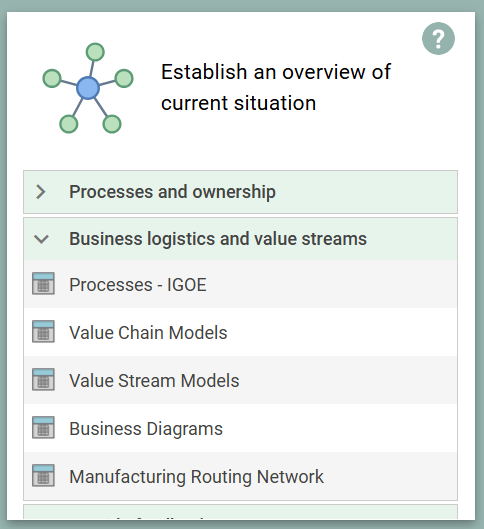The height and width of the screenshot is (529, 484).
Task: Open Business Diagrams list item
Action: tap(240, 428)
